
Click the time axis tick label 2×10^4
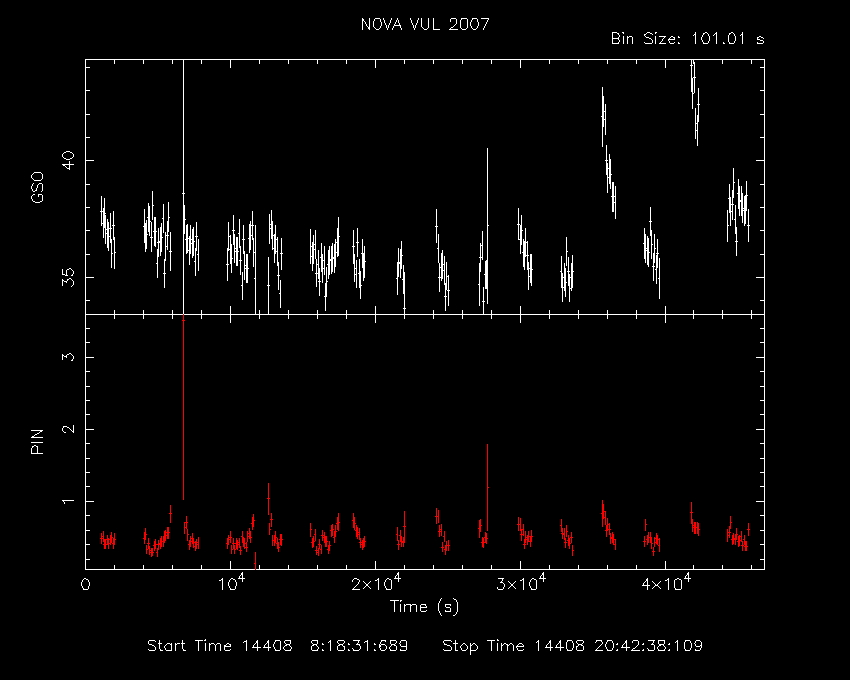point(376,583)
